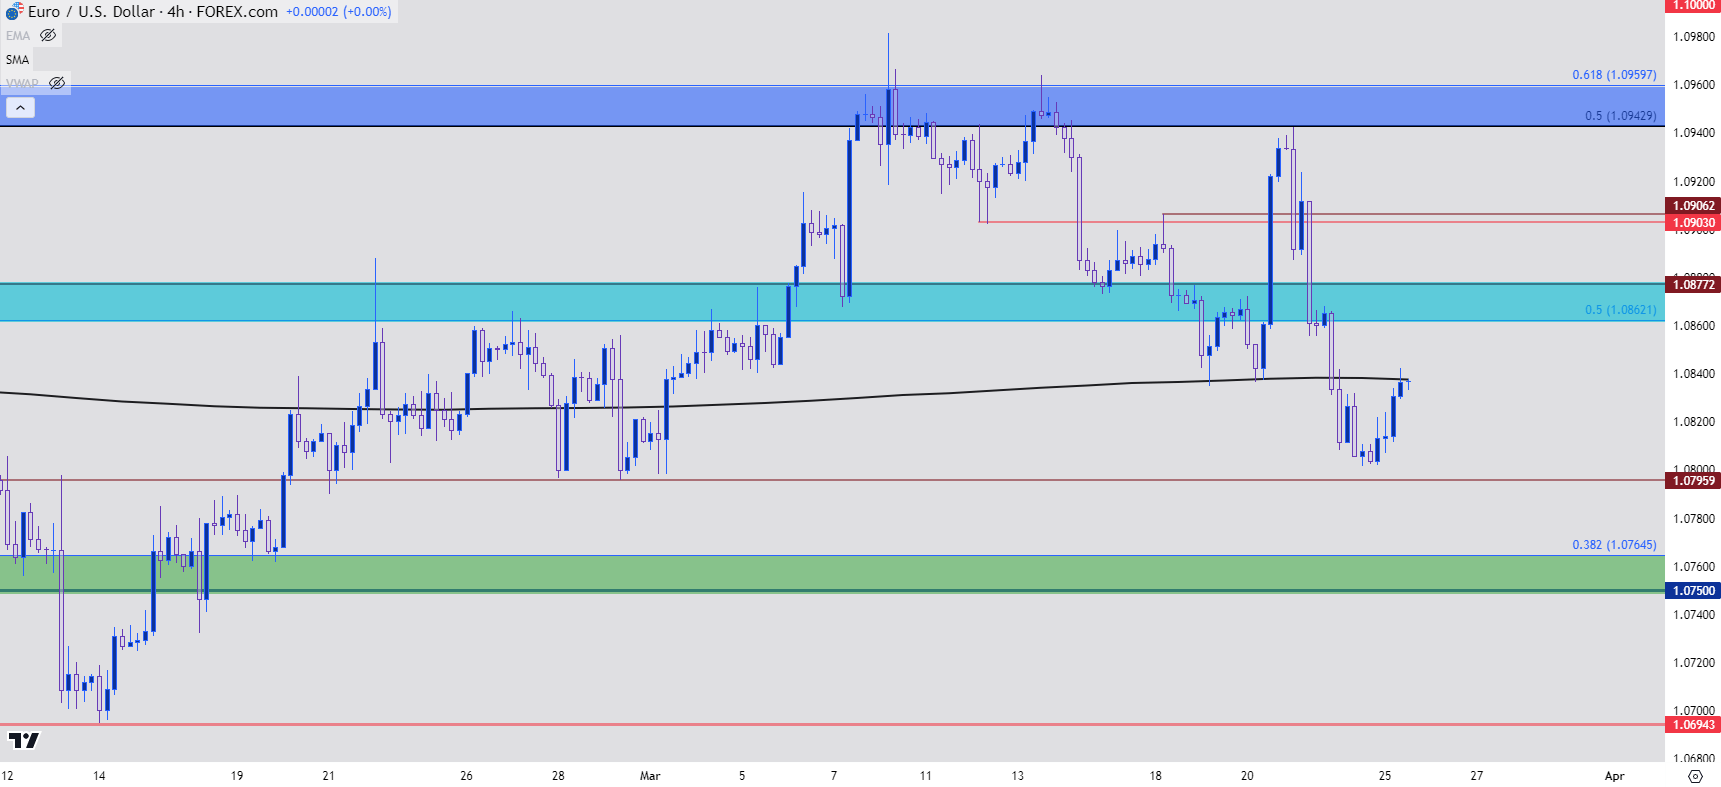Select the SMA indicator label
Viewport: 1721px width, 787px height.
[17, 60]
